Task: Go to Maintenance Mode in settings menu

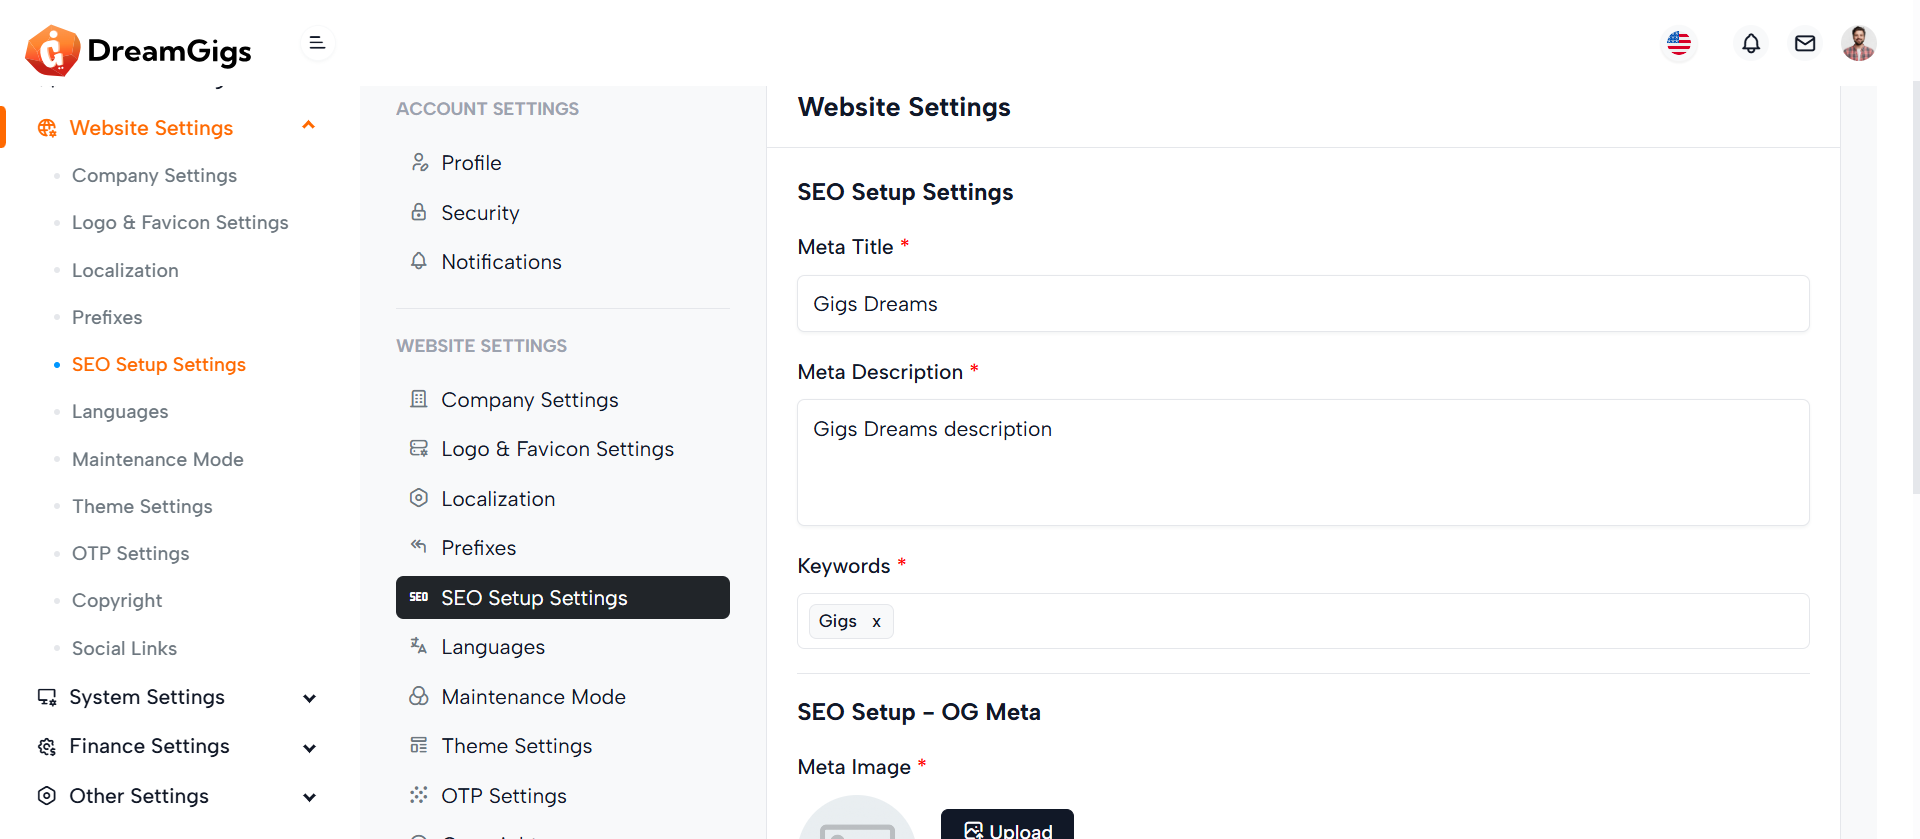Action: 533,697
